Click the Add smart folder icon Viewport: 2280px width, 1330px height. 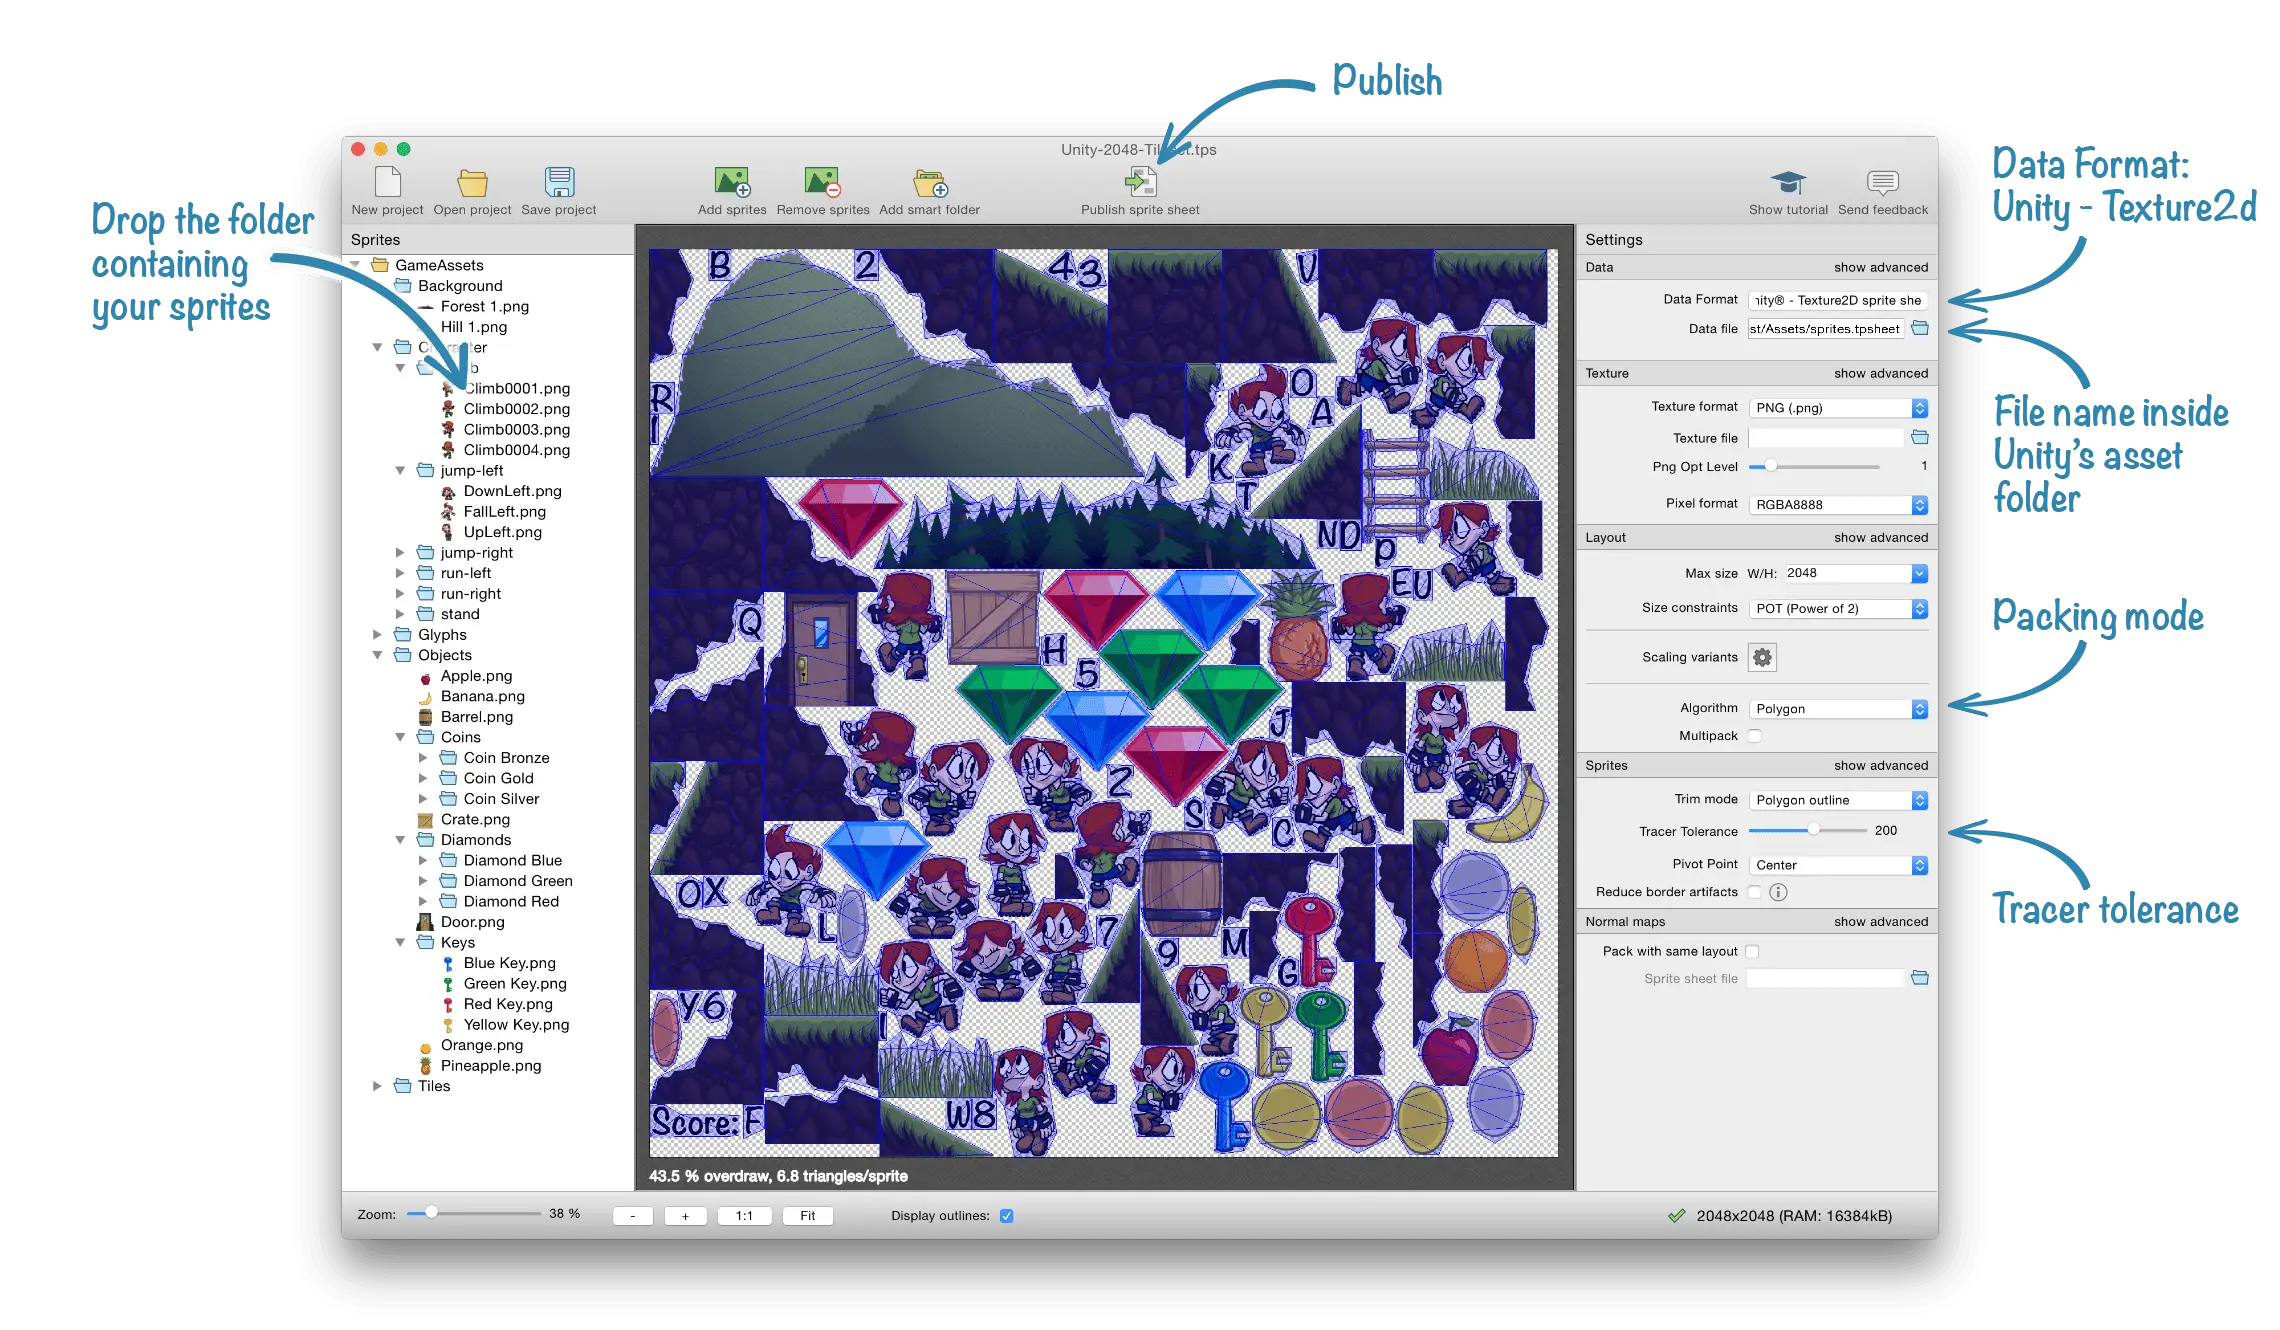pyautogui.click(x=929, y=183)
